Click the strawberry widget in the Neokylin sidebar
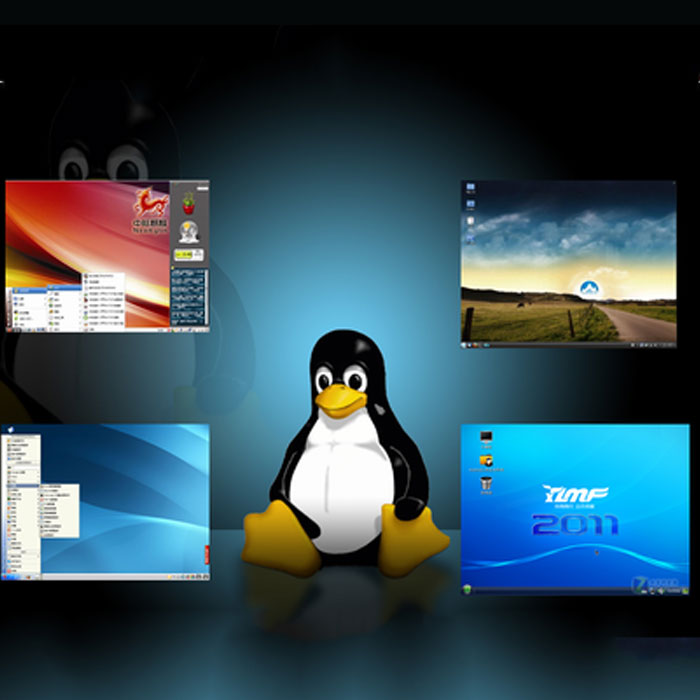Viewport: 700px width, 700px height. click(x=189, y=204)
